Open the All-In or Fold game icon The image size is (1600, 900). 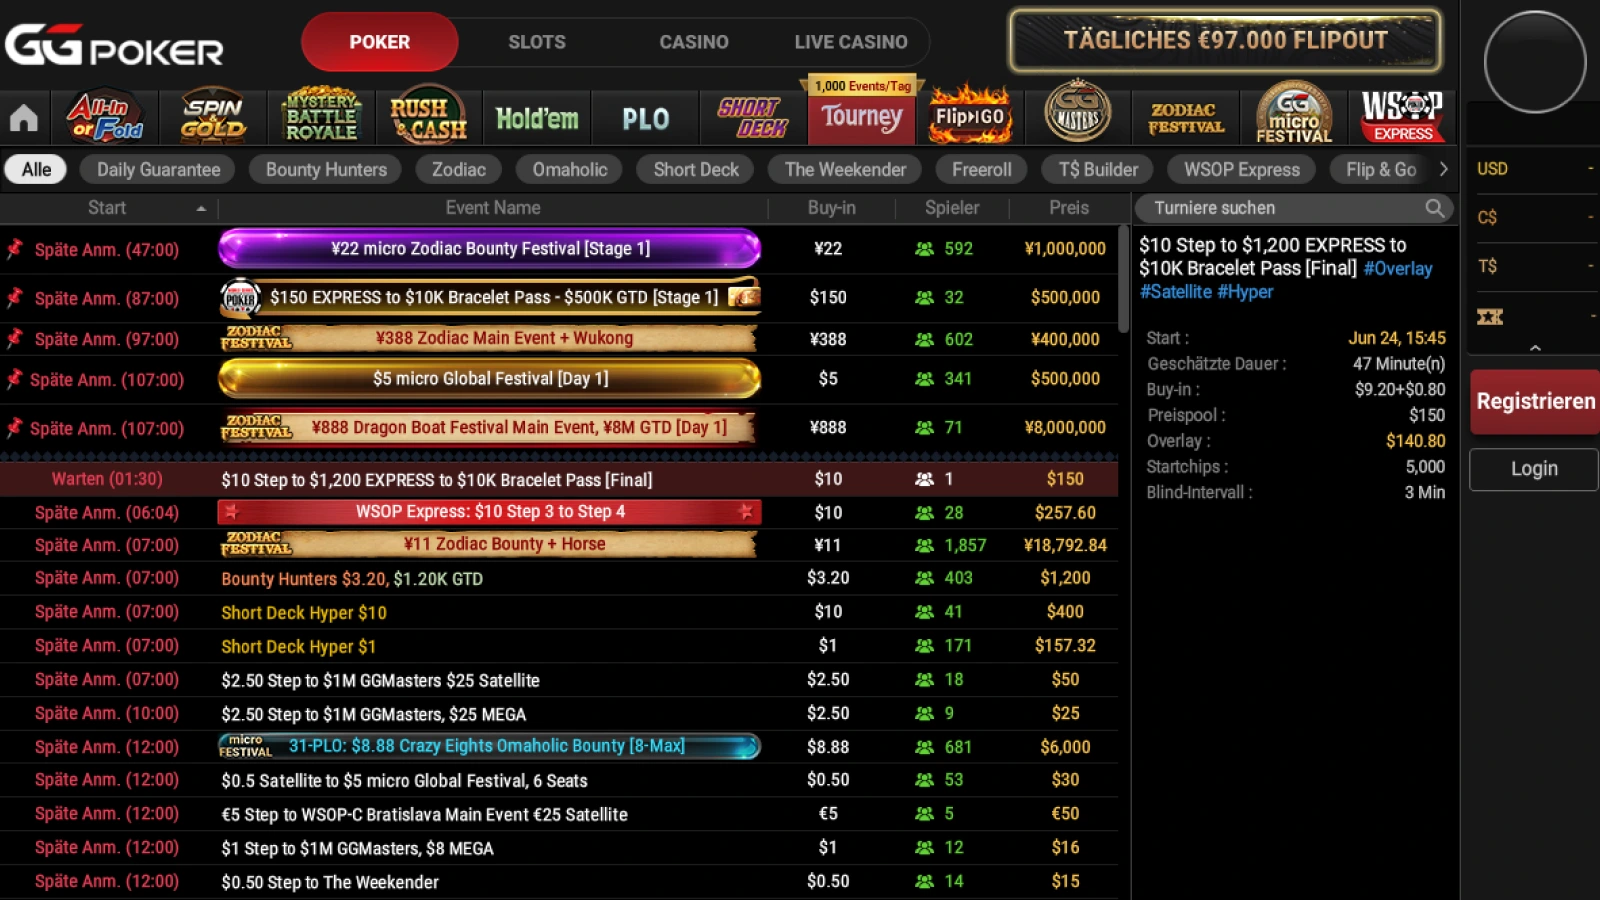click(x=105, y=118)
